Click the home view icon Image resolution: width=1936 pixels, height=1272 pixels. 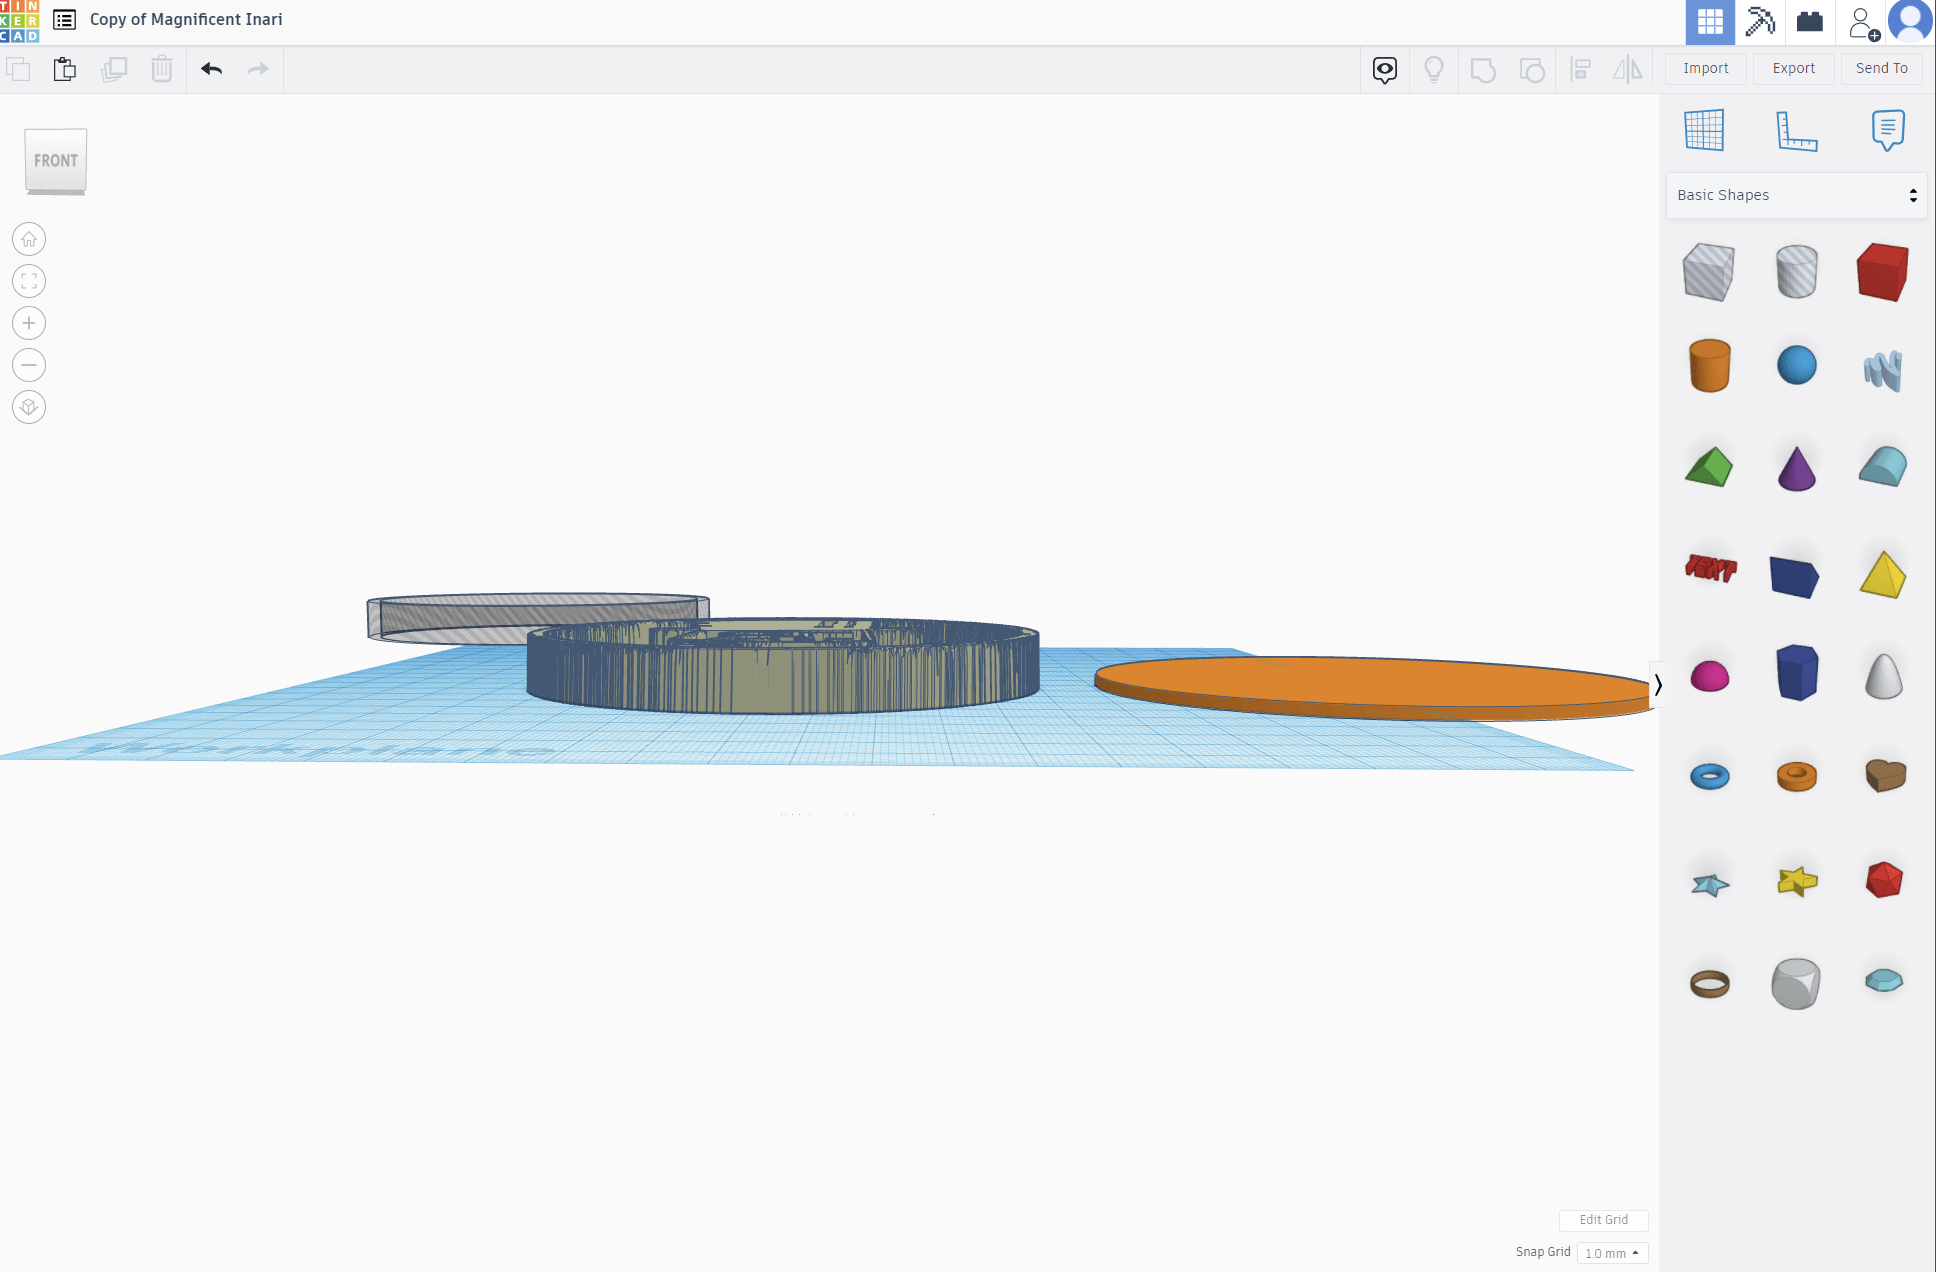click(x=29, y=239)
